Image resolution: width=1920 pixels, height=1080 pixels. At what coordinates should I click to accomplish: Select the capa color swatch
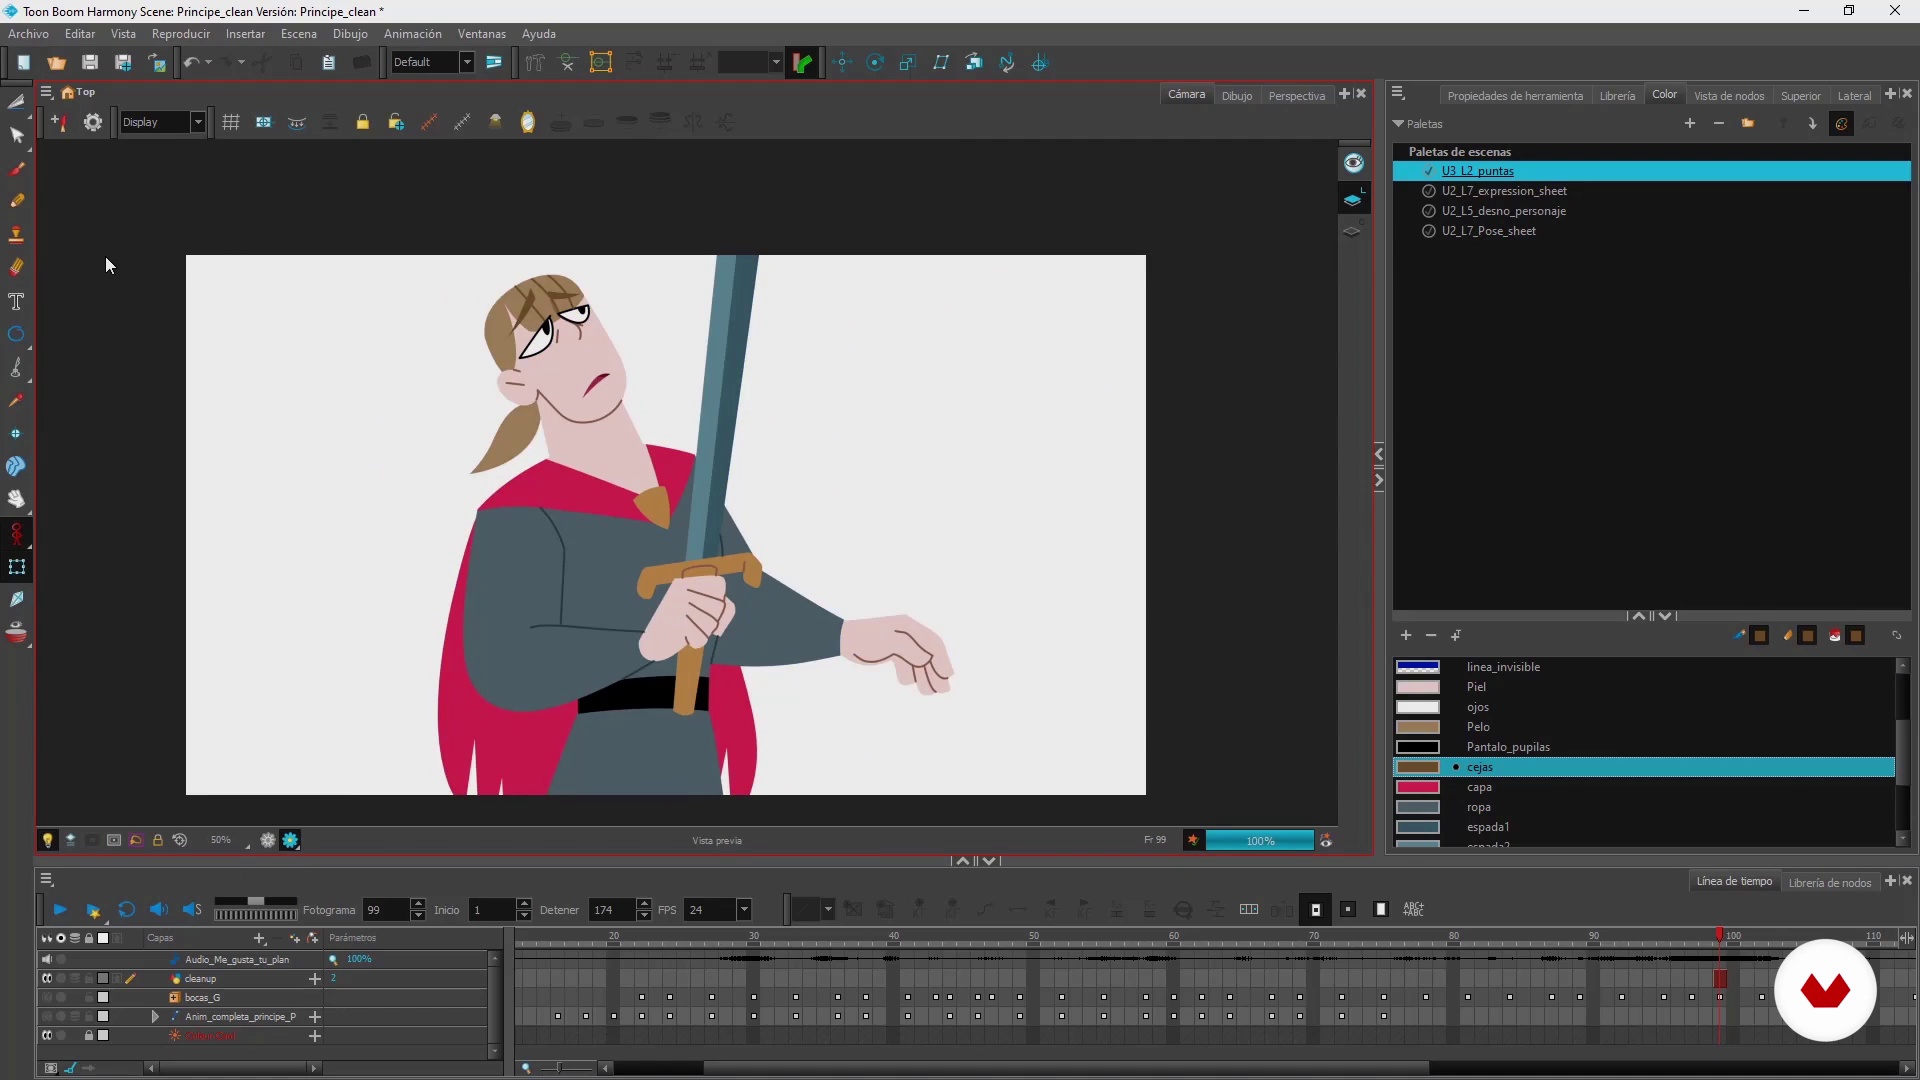1418,788
